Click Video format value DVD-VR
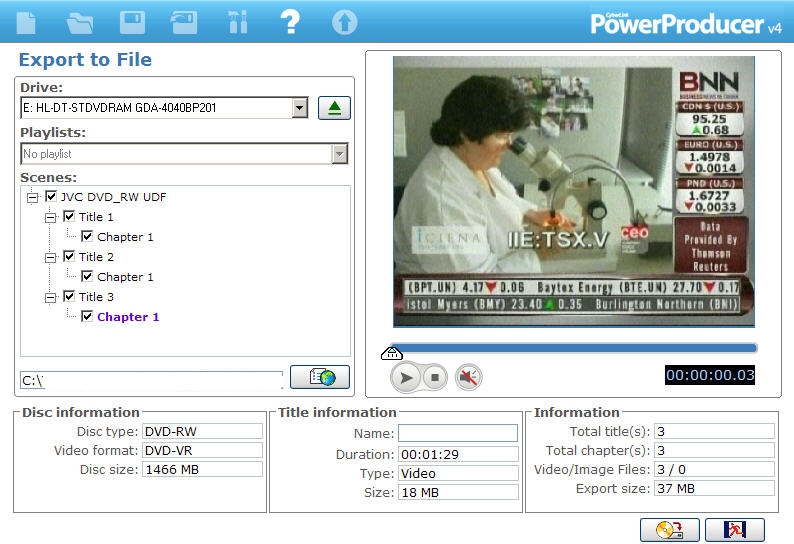The width and height of the screenshot is (794, 544). [x=203, y=450]
